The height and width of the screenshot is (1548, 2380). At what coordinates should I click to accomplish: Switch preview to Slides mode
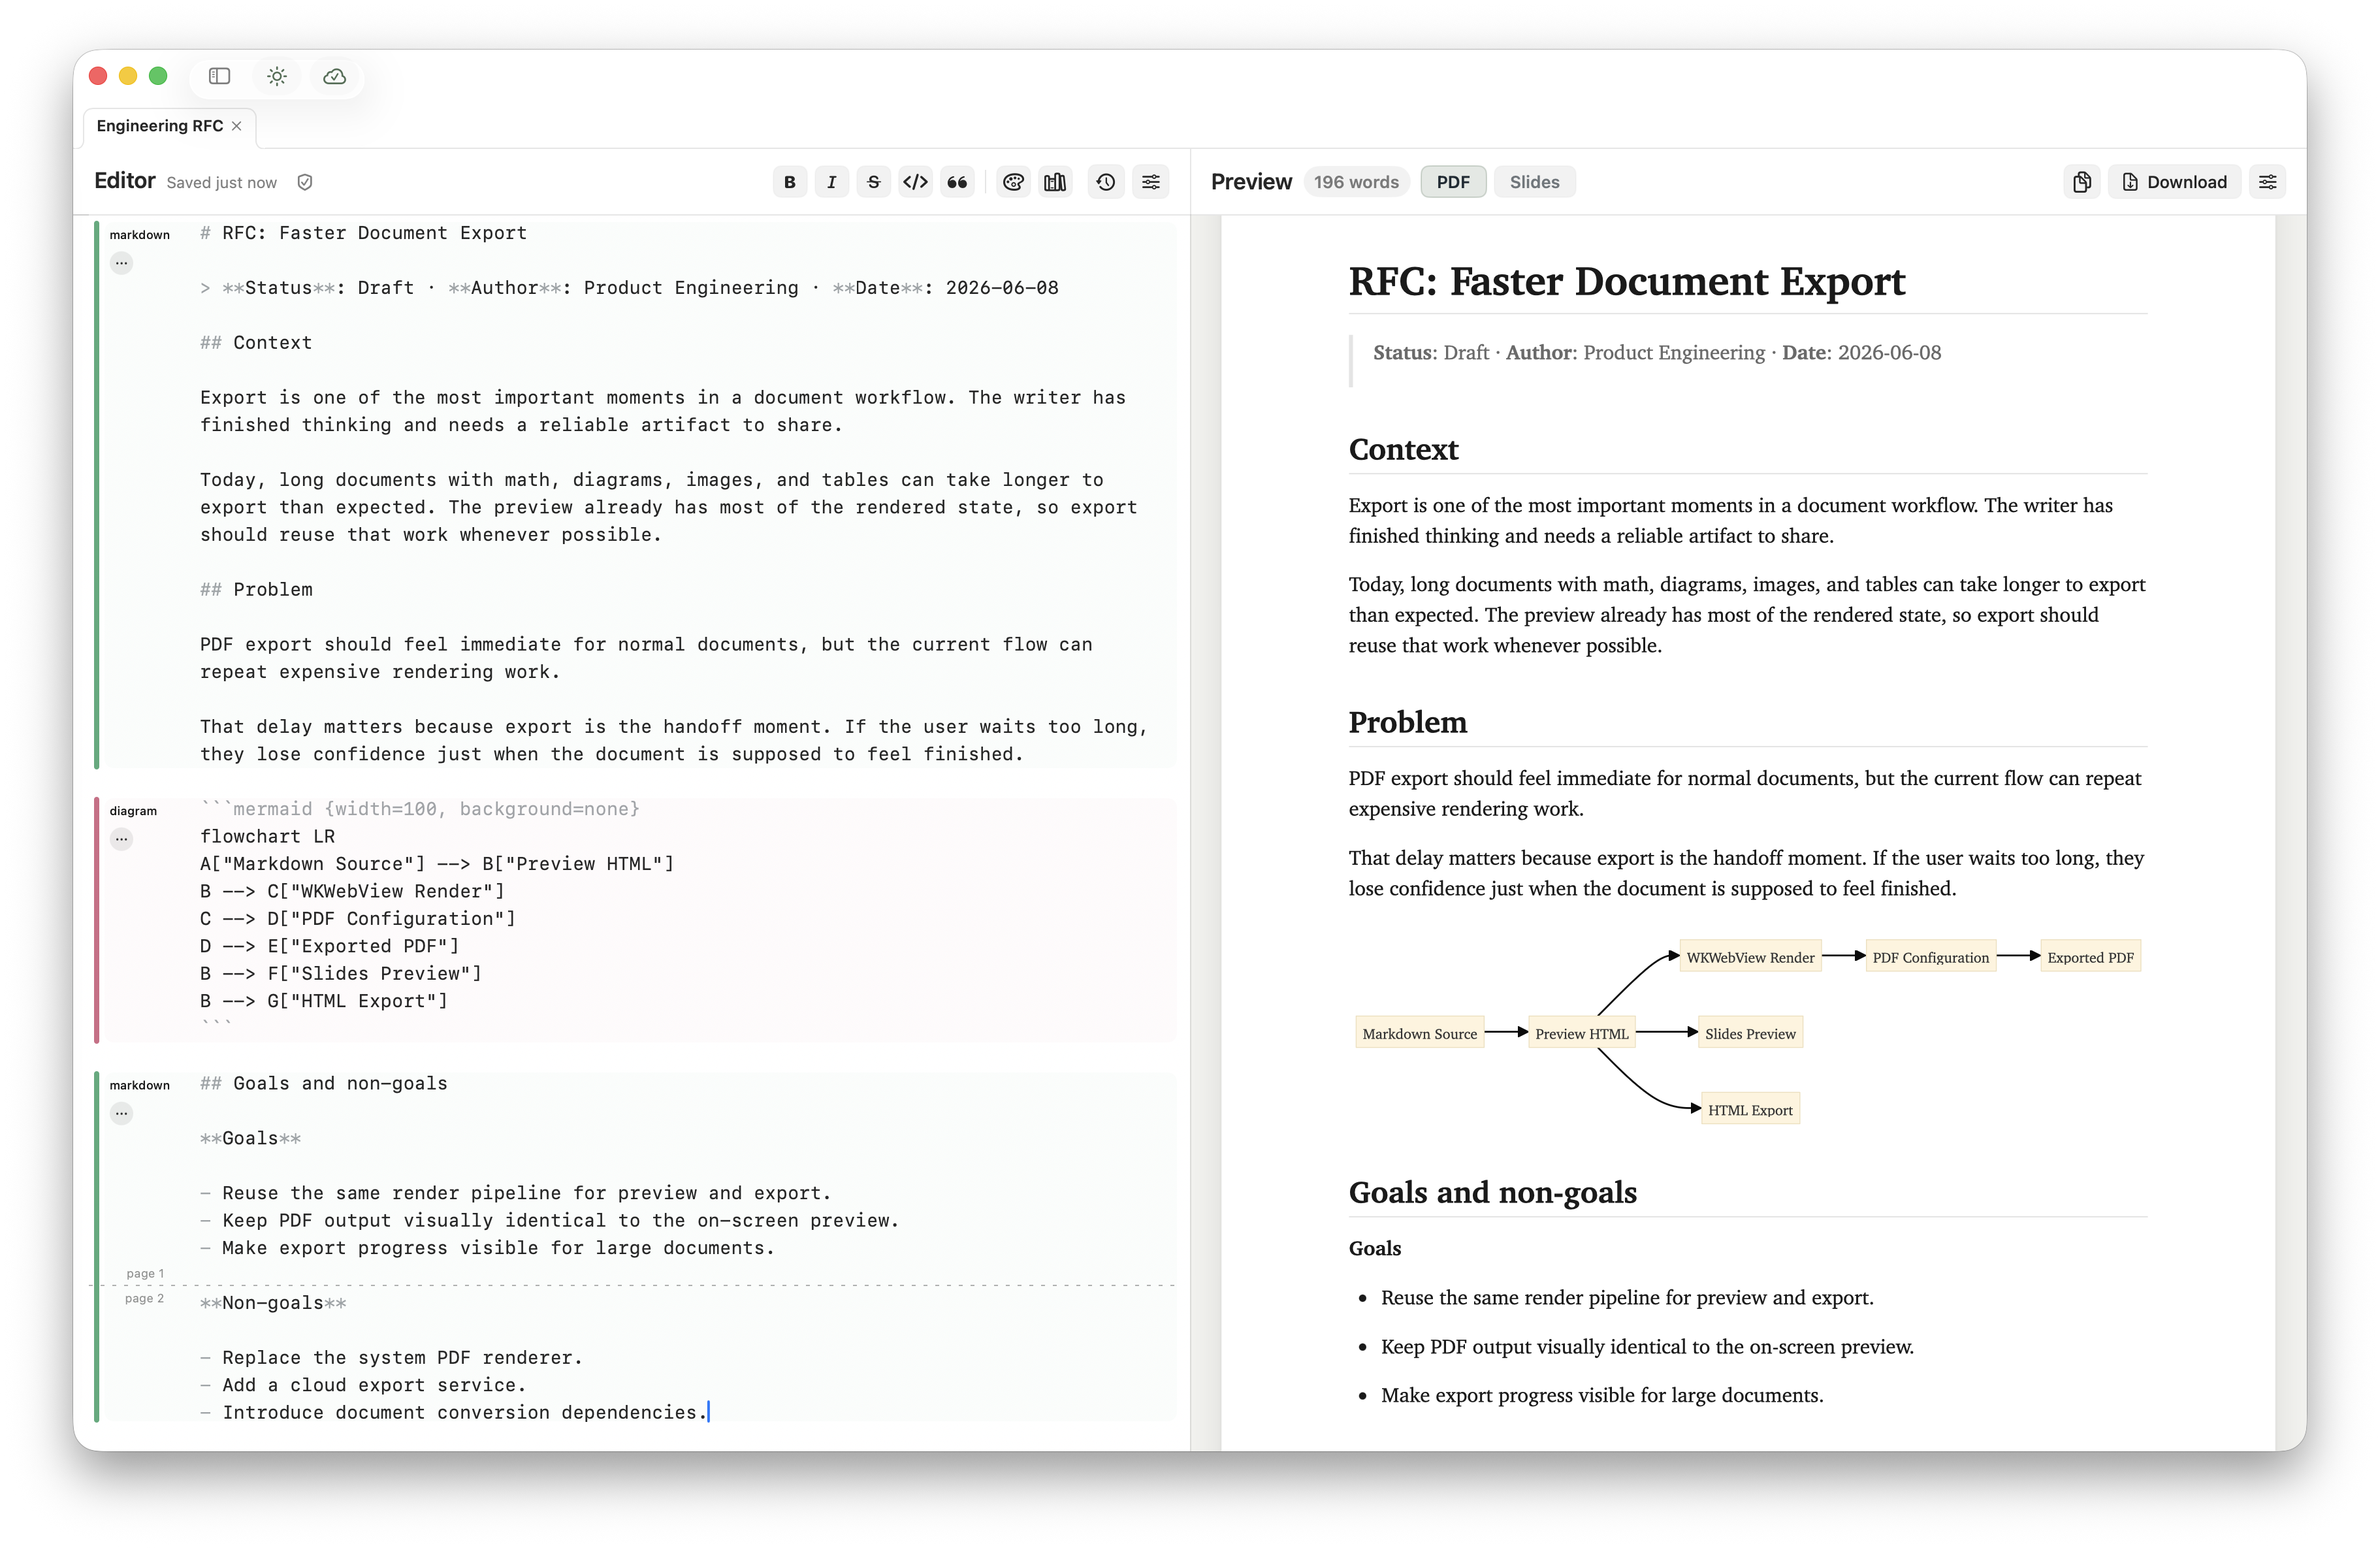[x=1534, y=182]
